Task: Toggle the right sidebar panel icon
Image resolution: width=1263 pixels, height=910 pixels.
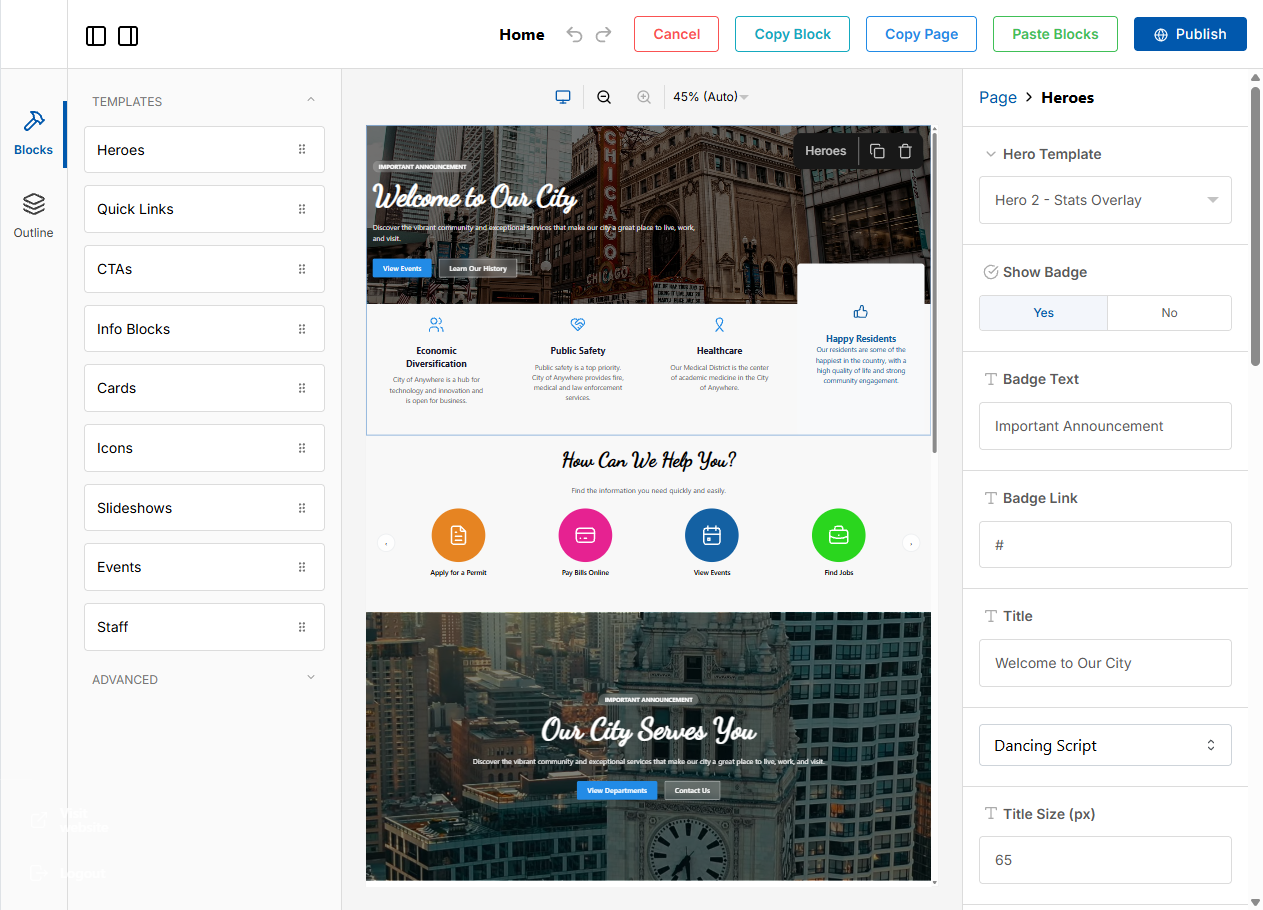Action: (128, 36)
